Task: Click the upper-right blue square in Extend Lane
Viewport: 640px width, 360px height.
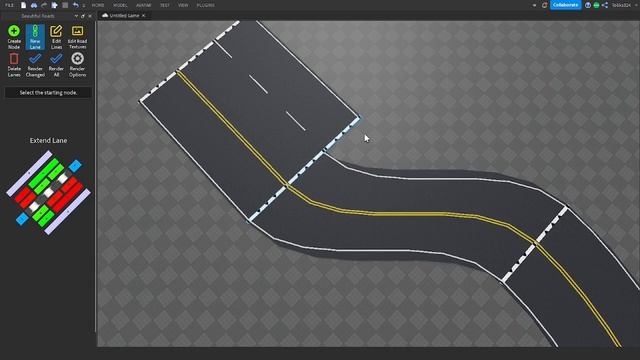Action: coord(75,166)
